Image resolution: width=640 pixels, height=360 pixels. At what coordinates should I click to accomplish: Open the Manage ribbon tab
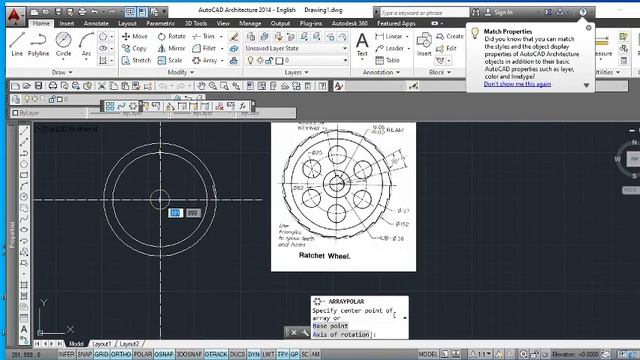250,24
